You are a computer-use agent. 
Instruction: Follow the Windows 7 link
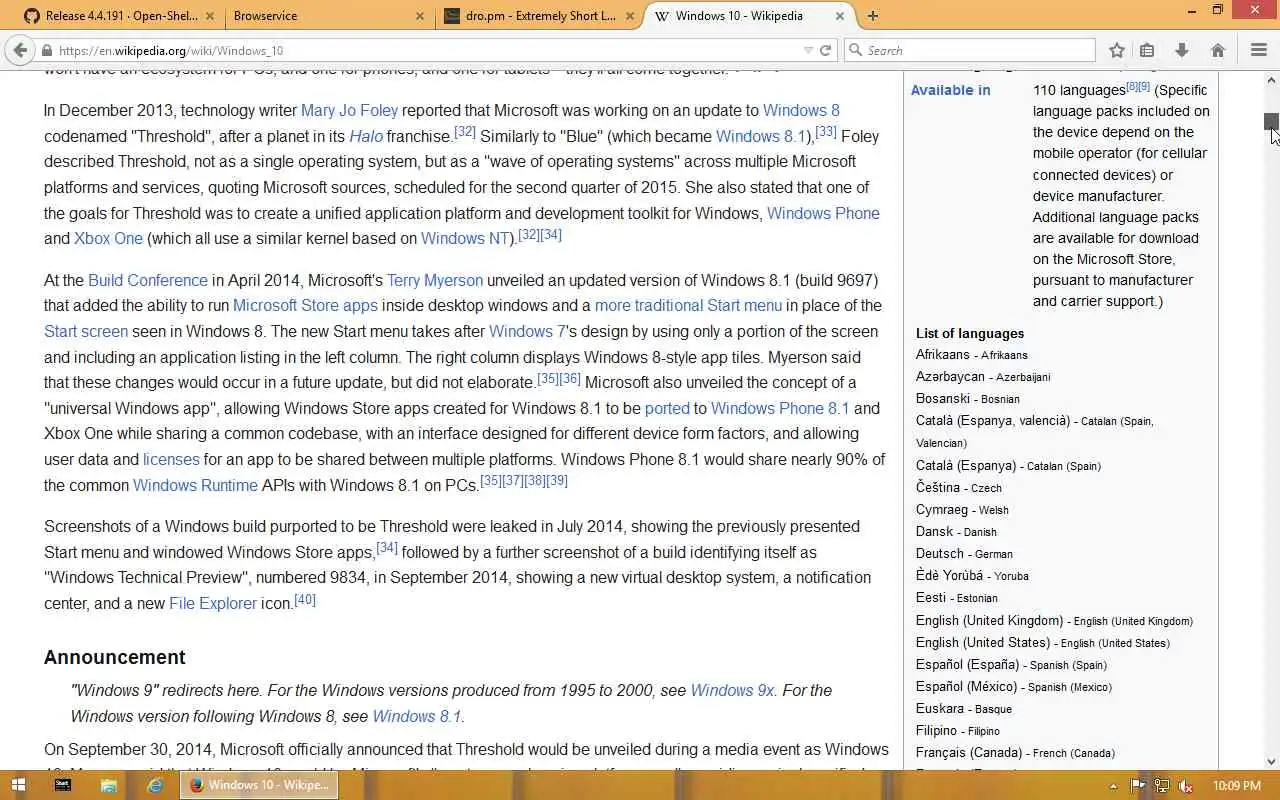click(x=527, y=331)
